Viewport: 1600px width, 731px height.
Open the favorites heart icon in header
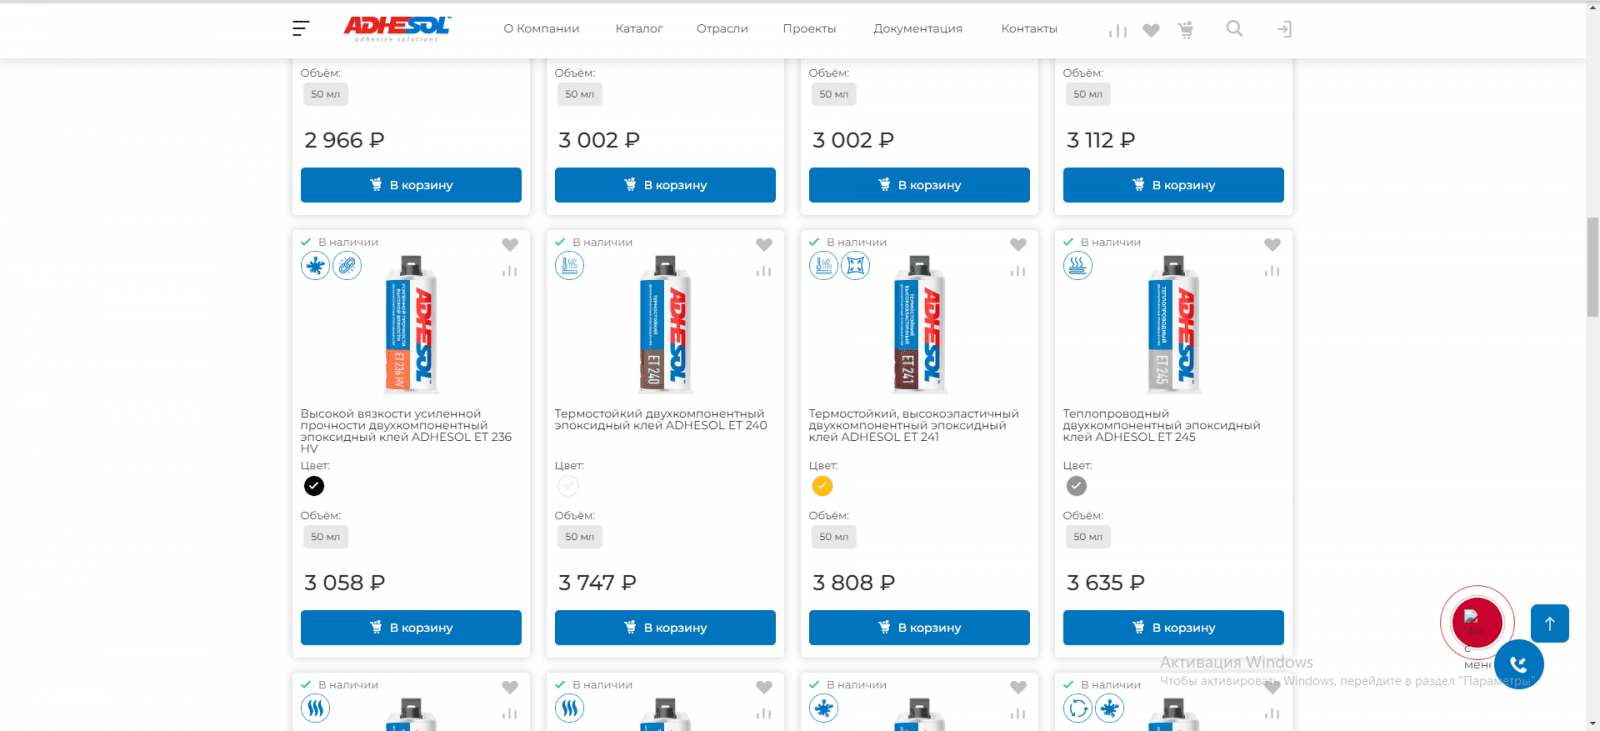pyautogui.click(x=1151, y=31)
